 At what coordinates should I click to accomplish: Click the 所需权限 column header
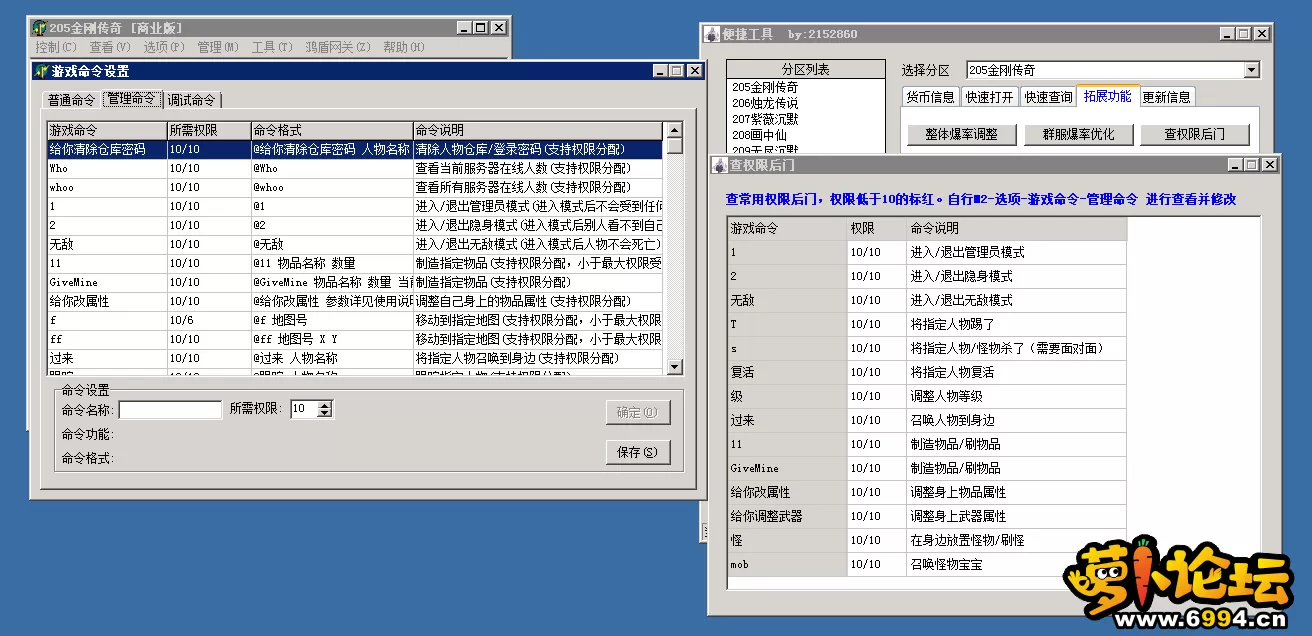209,130
